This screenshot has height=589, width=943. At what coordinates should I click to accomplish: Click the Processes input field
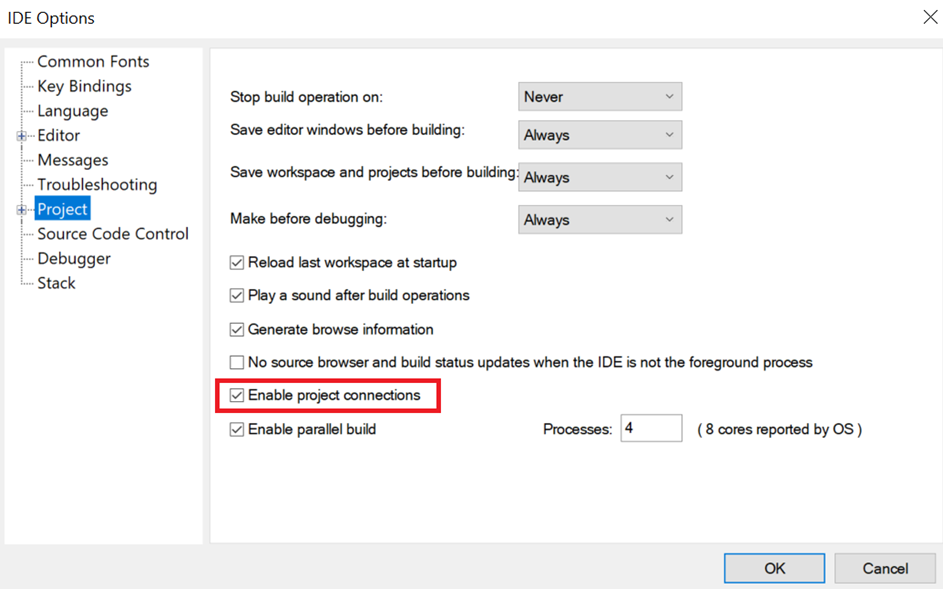[x=650, y=429]
